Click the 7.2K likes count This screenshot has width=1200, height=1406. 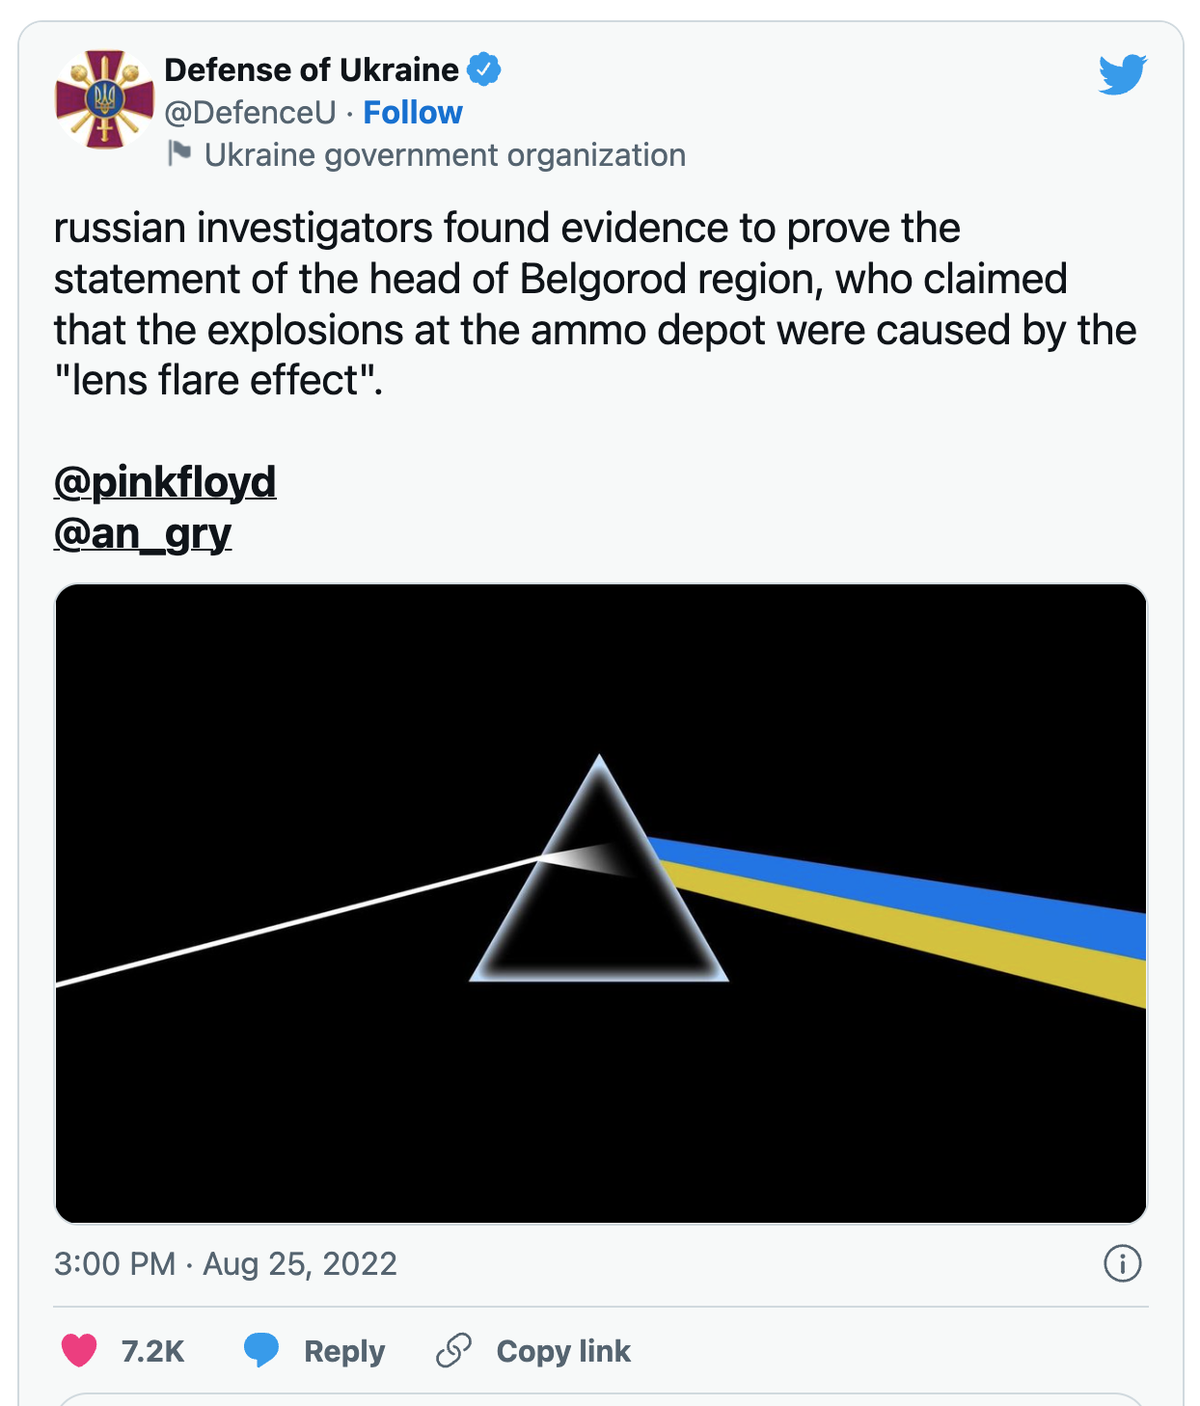point(153,1352)
